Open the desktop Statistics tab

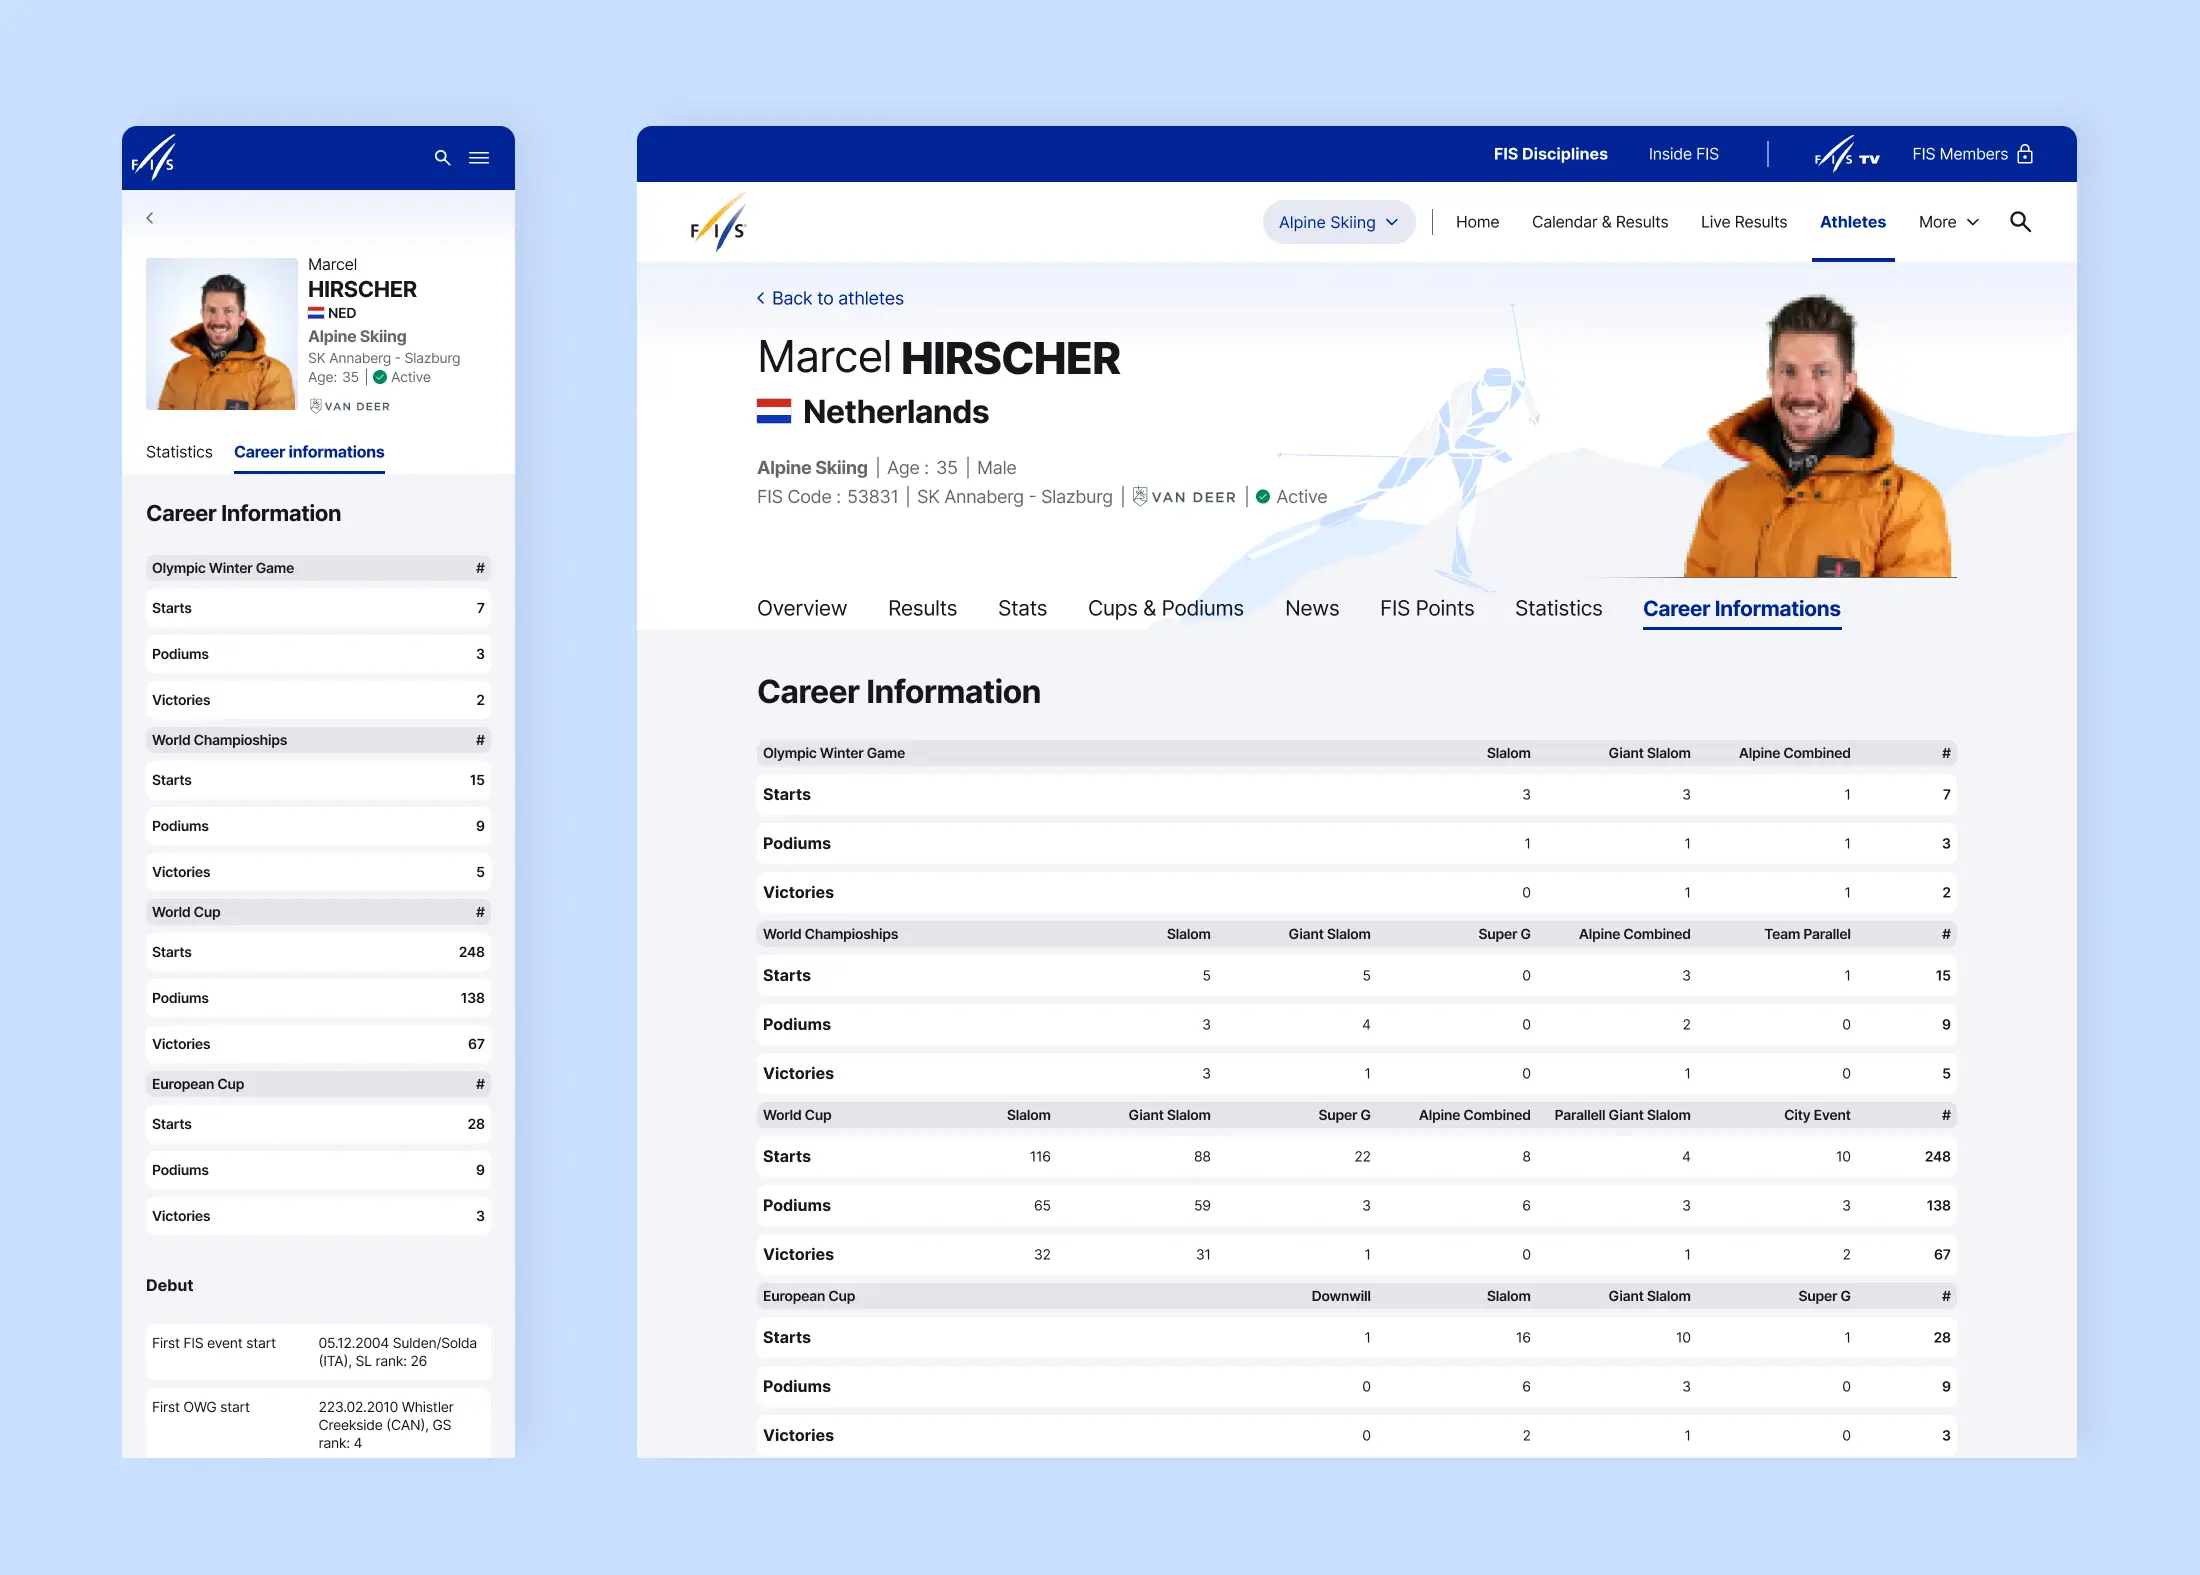click(1558, 608)
